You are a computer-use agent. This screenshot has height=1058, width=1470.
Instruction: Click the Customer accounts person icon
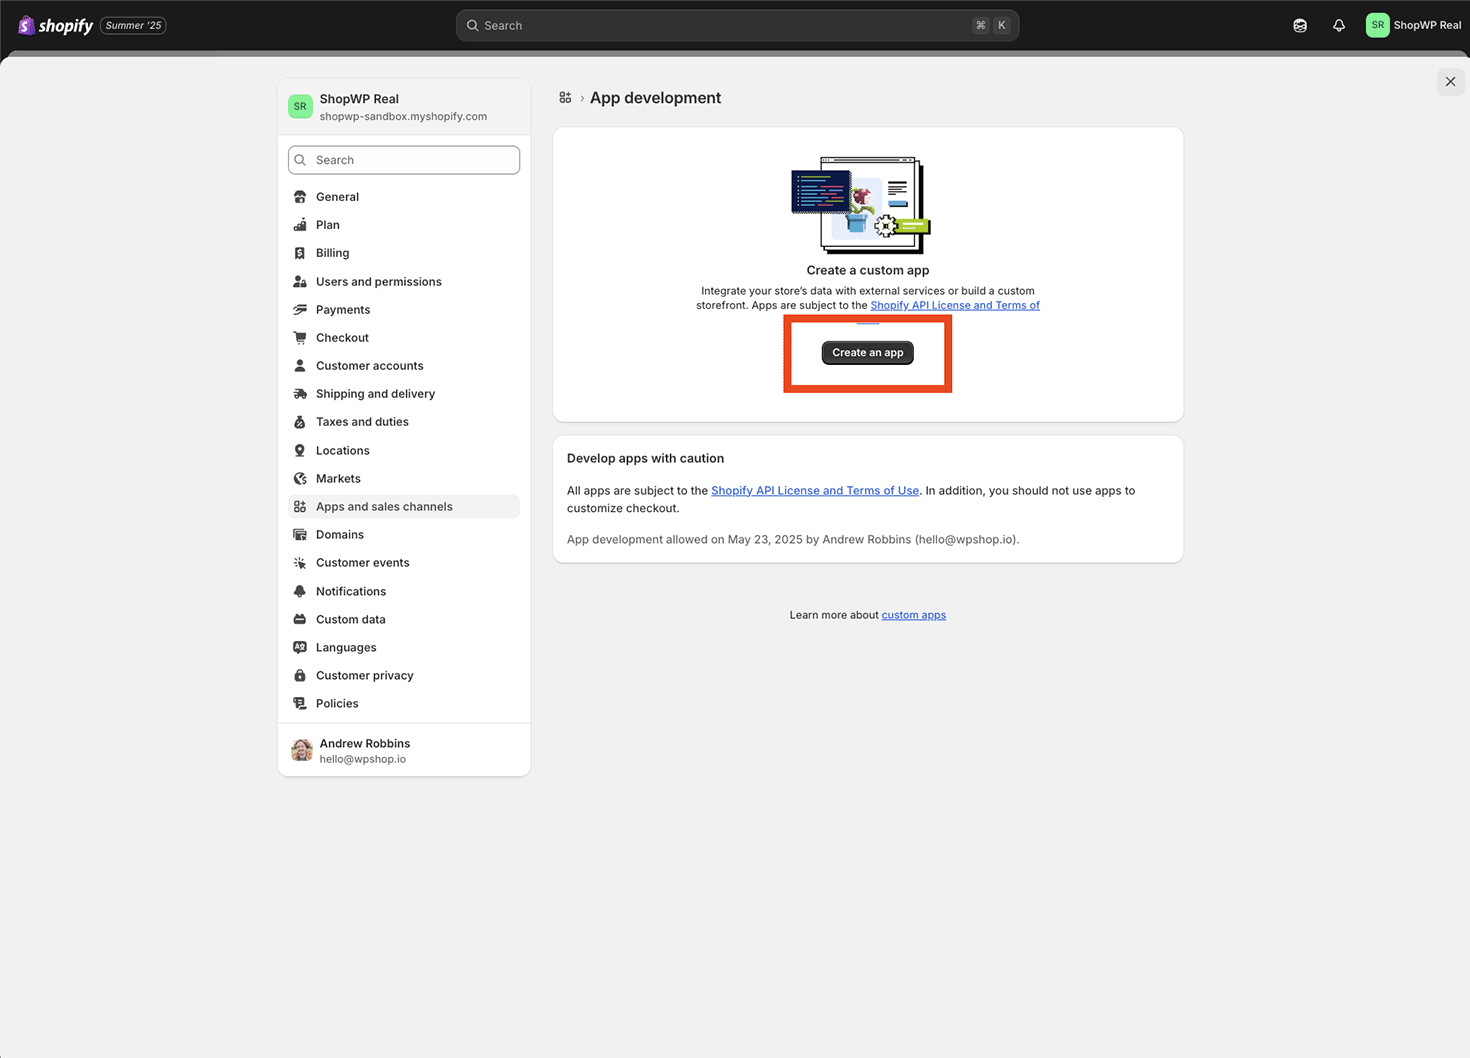click(x=300, y=366)
